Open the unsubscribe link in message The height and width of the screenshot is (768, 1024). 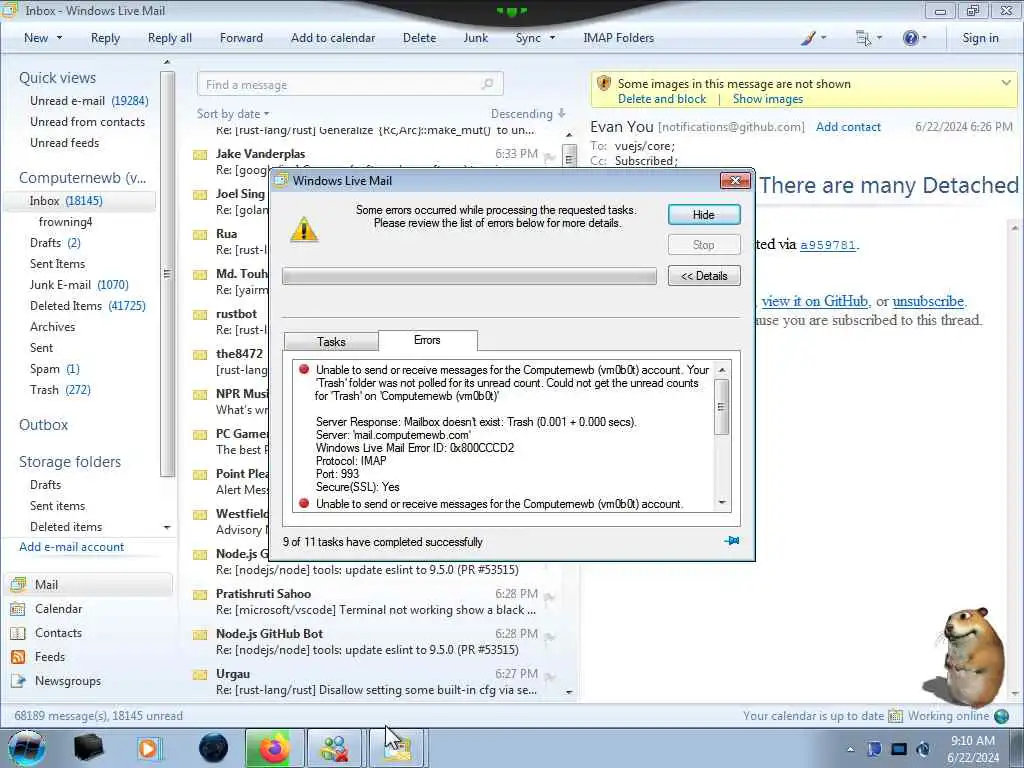(x=928, y=301)
